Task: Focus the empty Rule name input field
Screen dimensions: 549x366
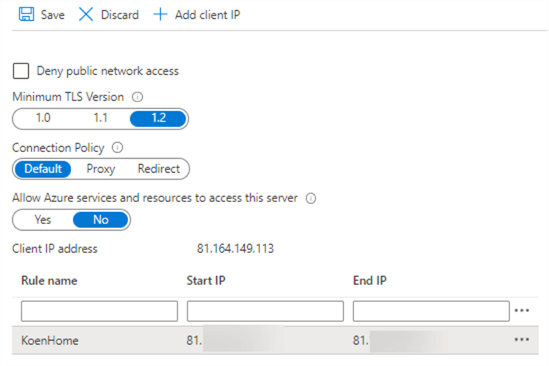Action: (99, 311)
